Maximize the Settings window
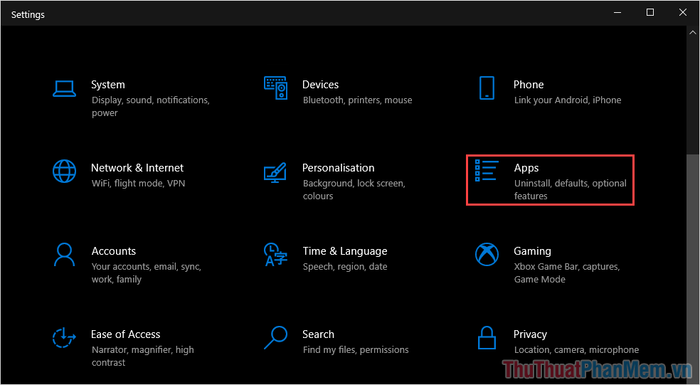Image resolution: width=700 pixels, height=385 pixels. pyautogui.click(x=650, y=13)
